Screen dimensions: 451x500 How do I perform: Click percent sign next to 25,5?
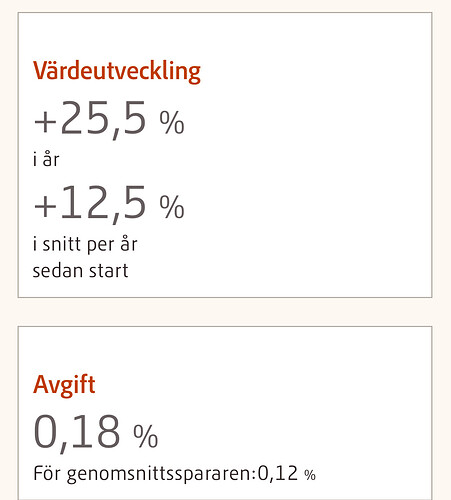[172, 123]
